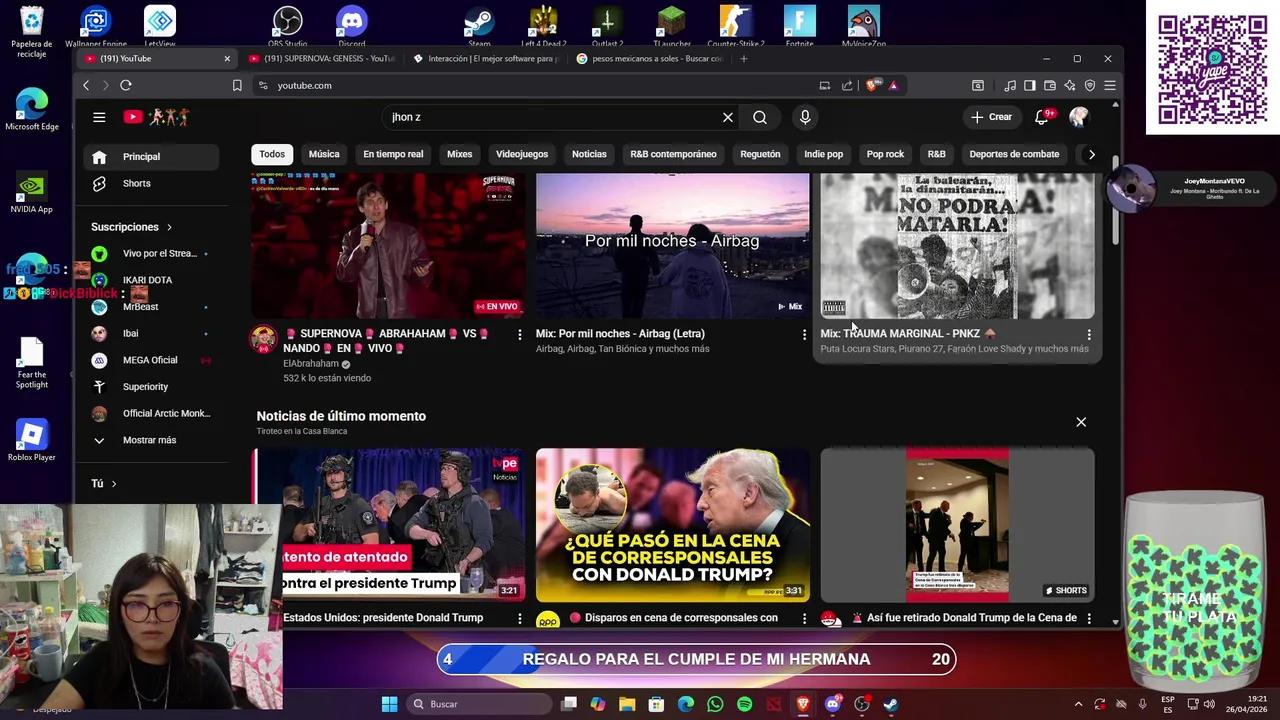Open MrBeast subscription channel
Image resolution: width=1280 pixels, height=720 pixels.
149,307
